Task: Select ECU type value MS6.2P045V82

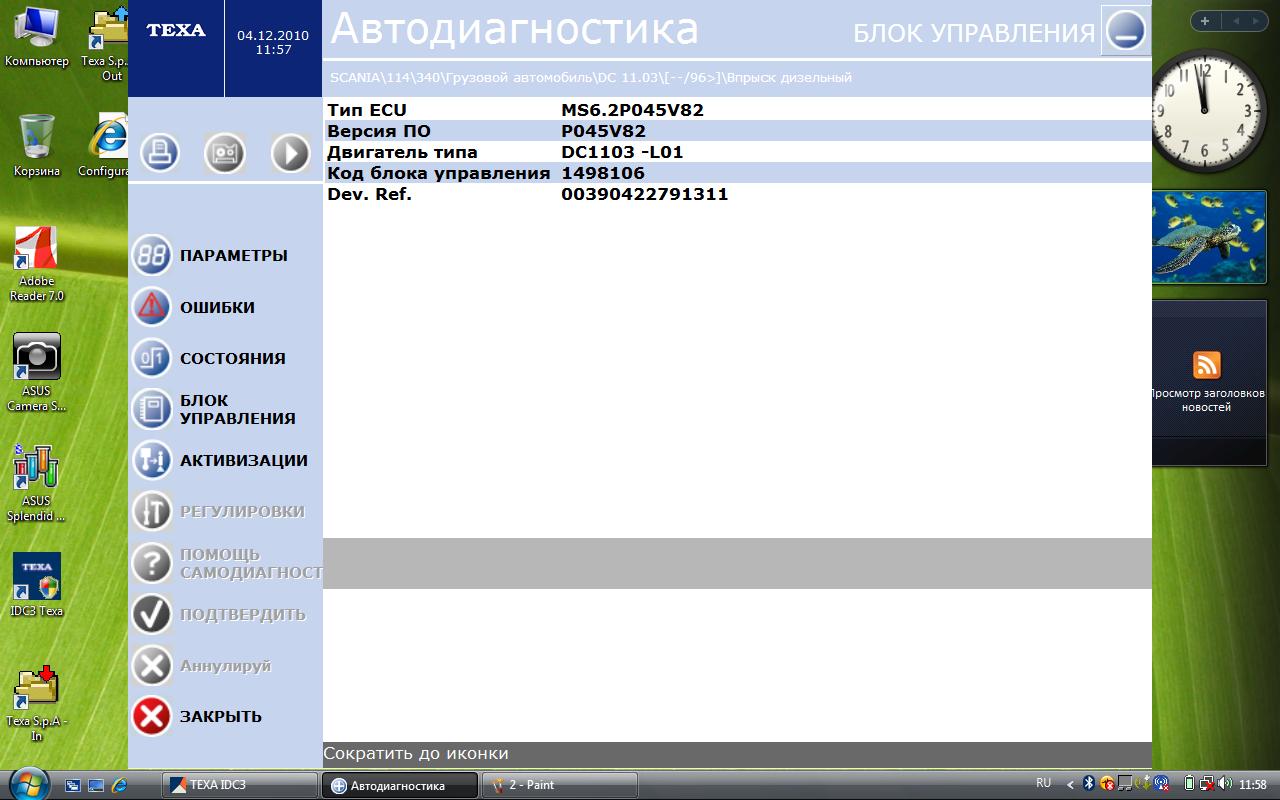Action: (633, 110)
